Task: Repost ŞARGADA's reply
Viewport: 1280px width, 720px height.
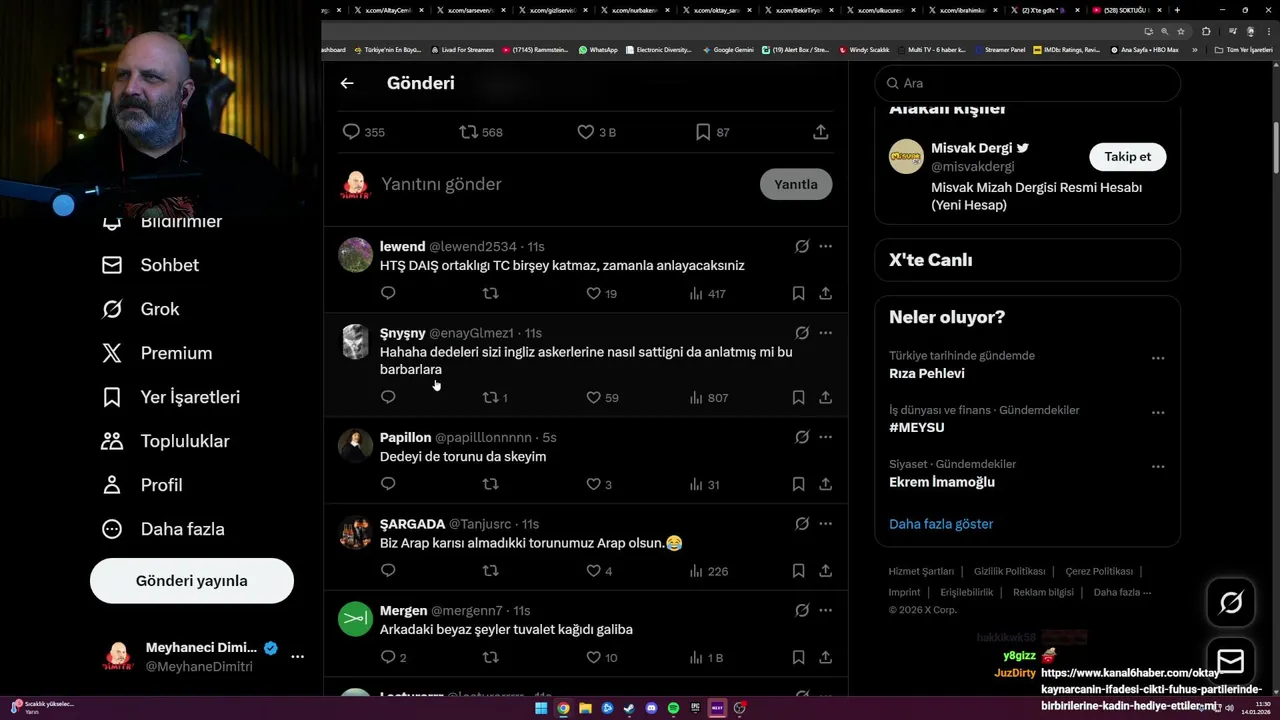Action: 490,571
